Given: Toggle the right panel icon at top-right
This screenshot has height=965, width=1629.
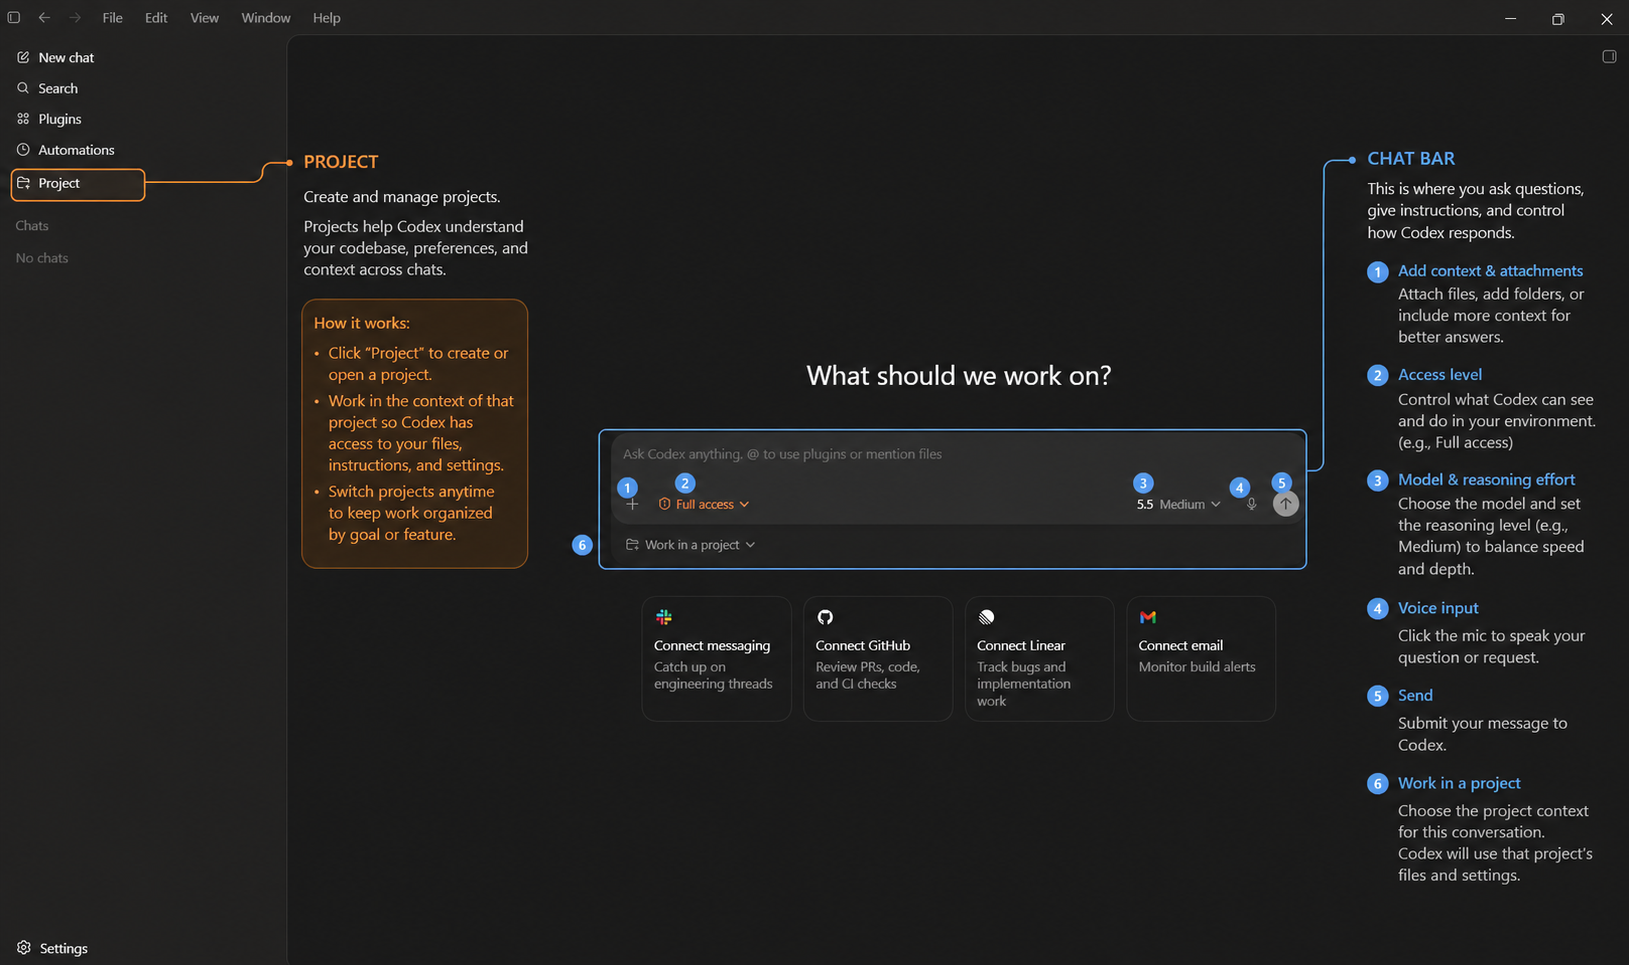Looking at the screenshot, I should [1609, 57].
